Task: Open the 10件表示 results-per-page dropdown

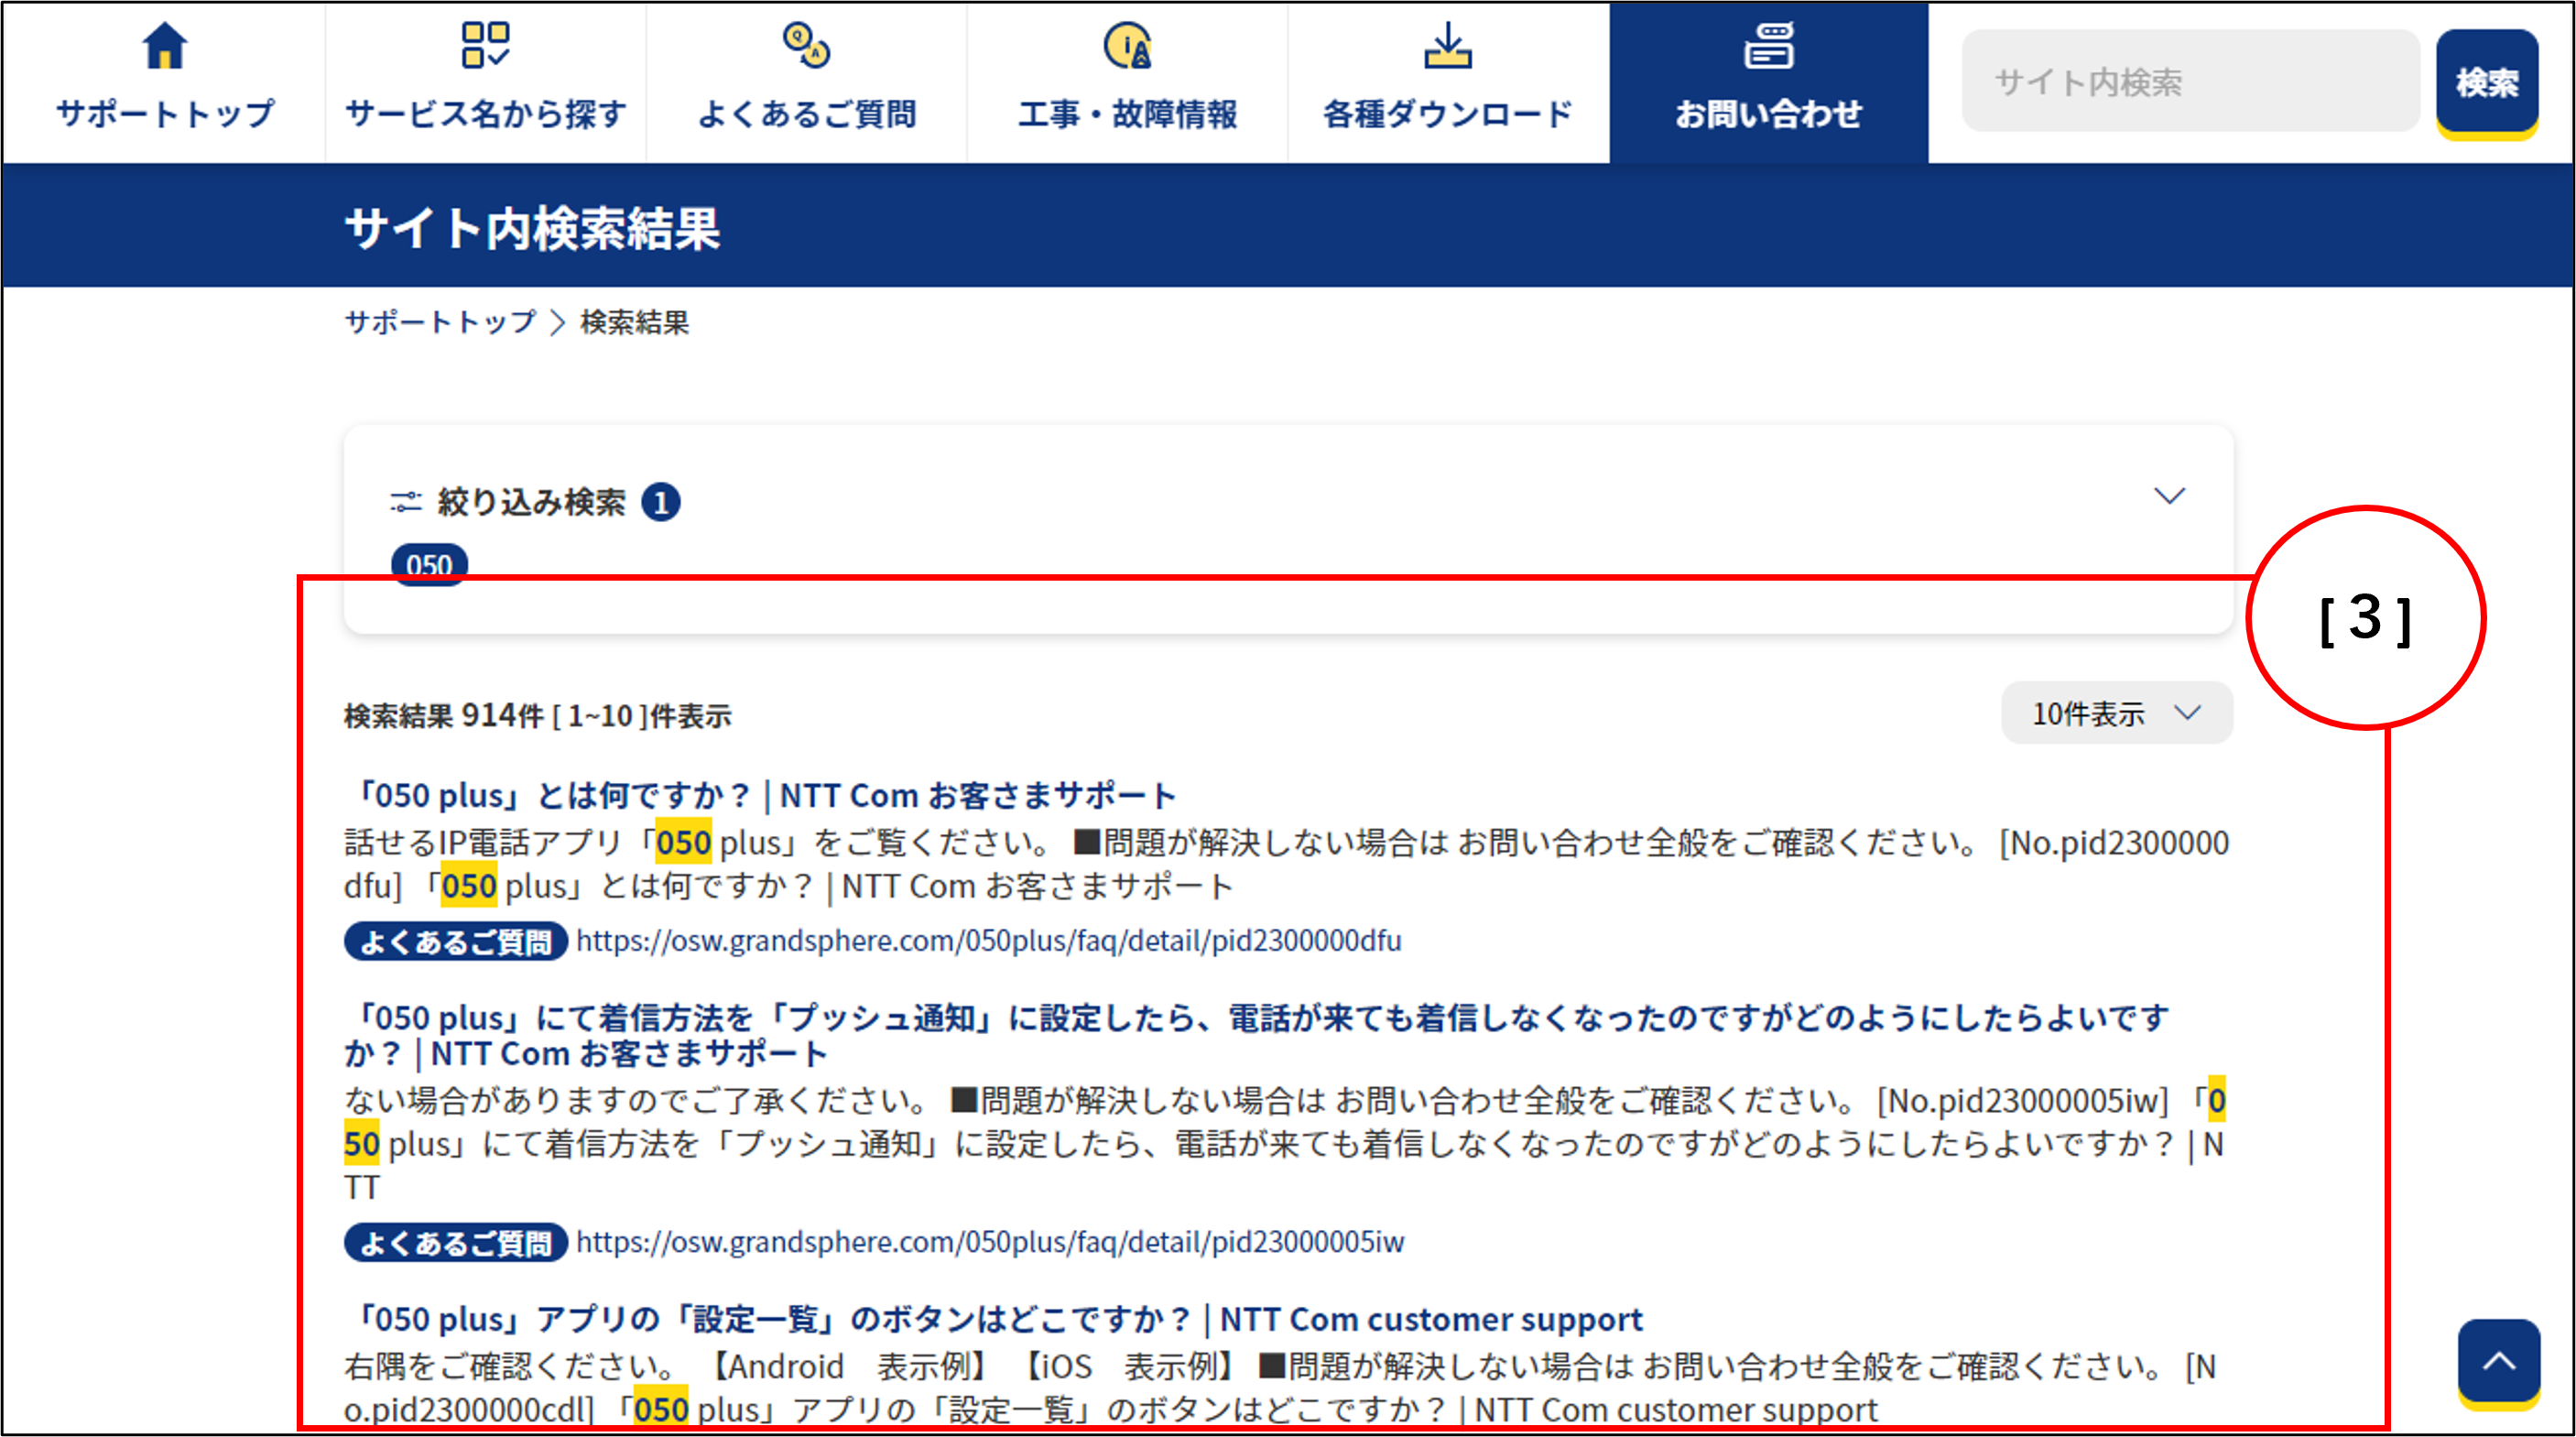Action: click(x=2116, y=713)
